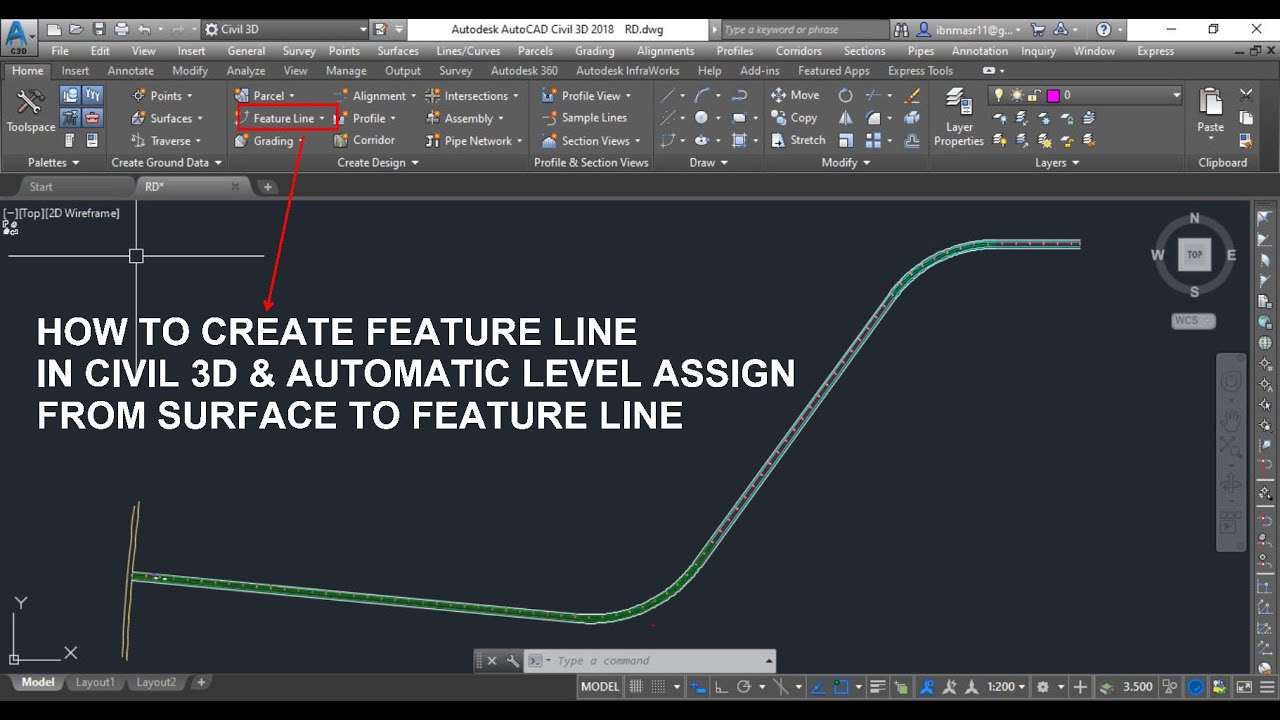Expand the Modify panel
The width and height of the screenshot is (1280, 720).
coord(846,162)
